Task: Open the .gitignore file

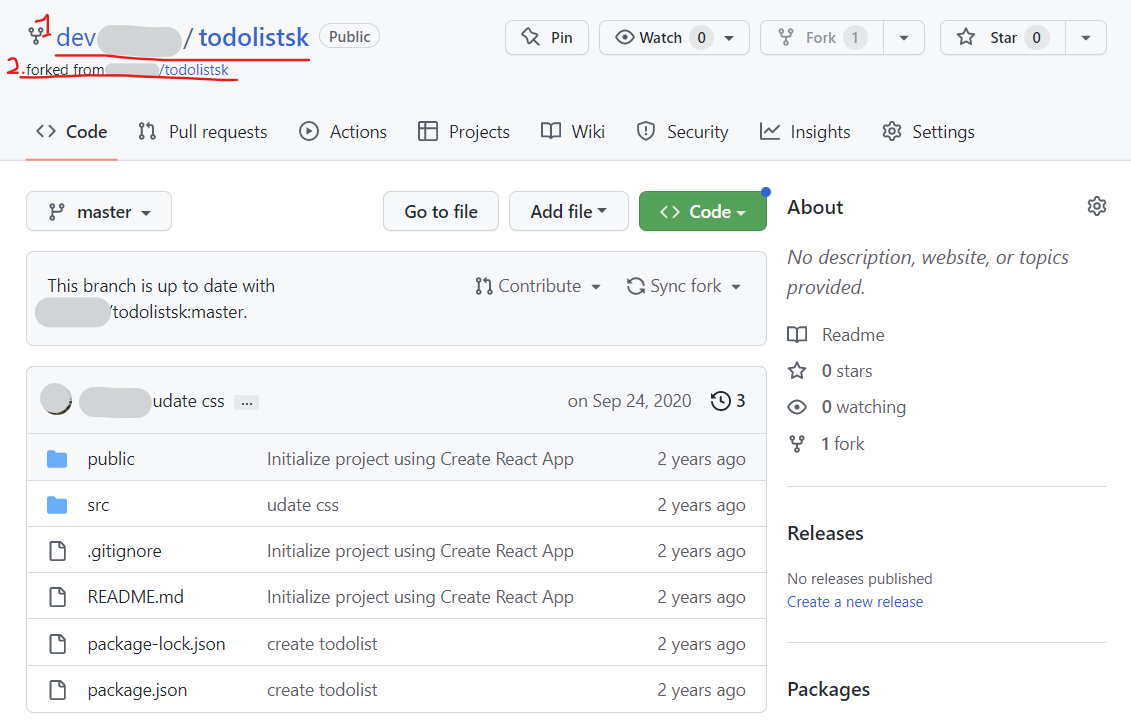Action: [x=125, y=552]
